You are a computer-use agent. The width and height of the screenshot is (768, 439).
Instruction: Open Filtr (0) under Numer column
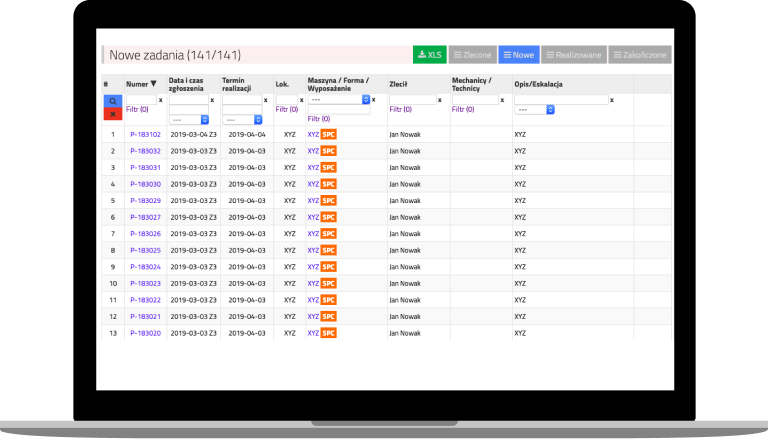[x=137, y=109]
